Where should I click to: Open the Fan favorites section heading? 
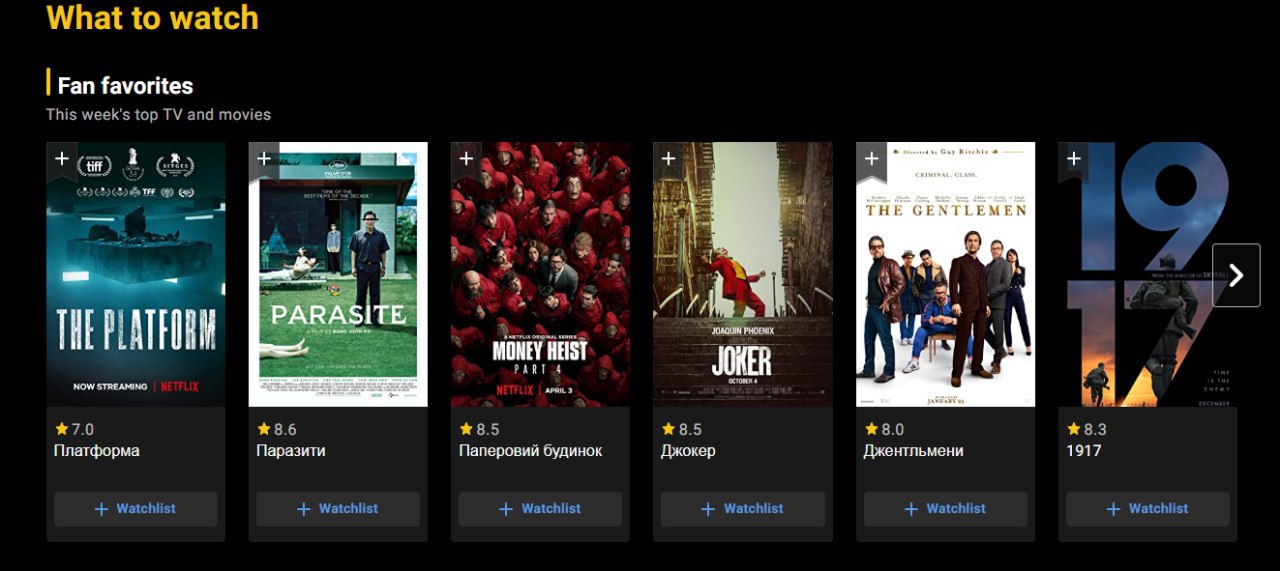click(x=125, y=86)
